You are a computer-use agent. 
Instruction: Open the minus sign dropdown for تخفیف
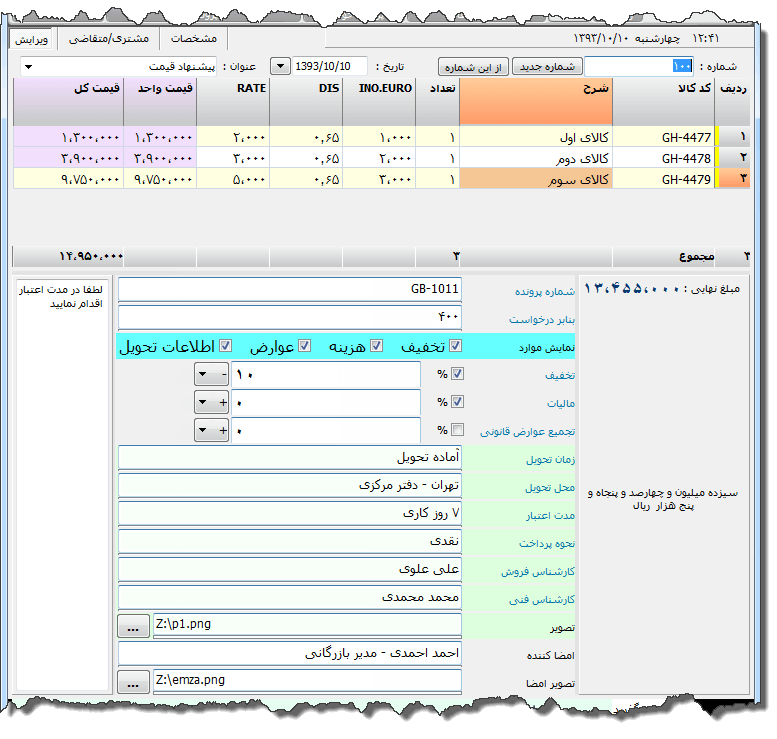[x=212, y=374]
